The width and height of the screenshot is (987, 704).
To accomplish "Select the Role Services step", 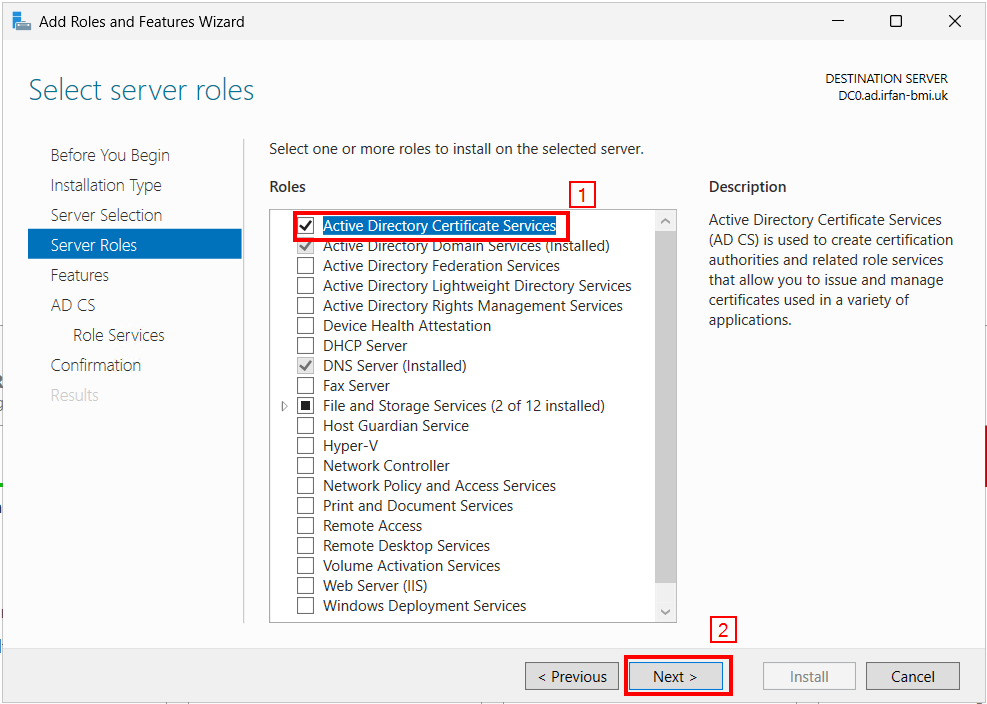I will [118, 335].
